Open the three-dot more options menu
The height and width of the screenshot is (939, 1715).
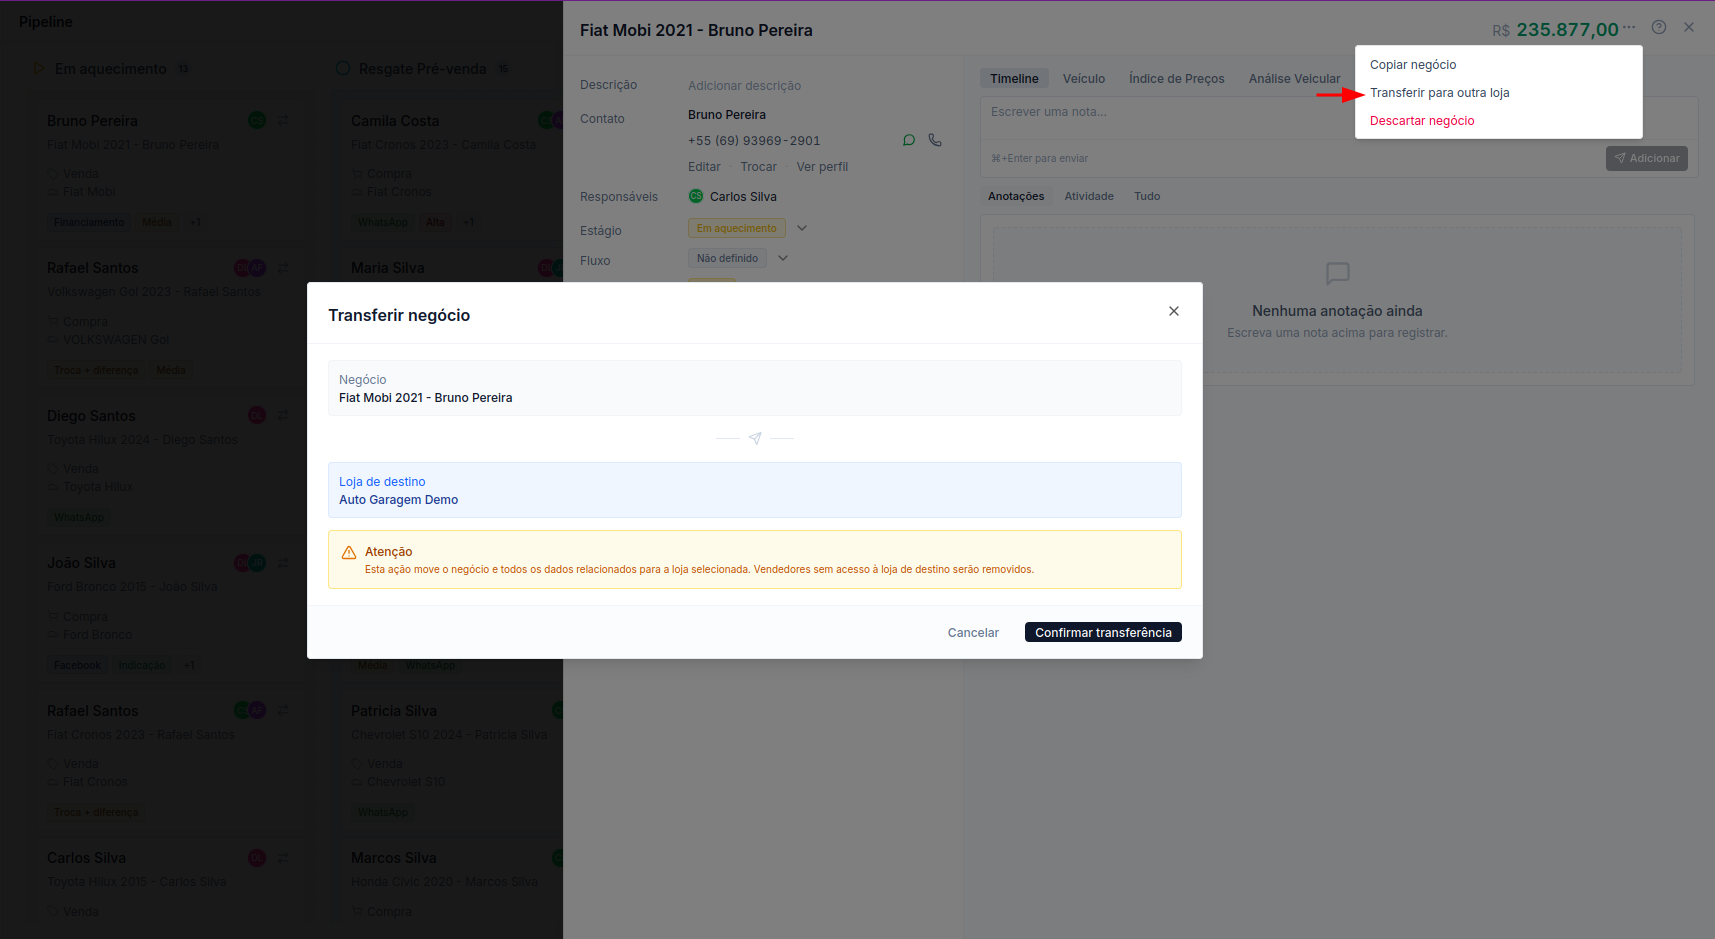point(1630,27)
